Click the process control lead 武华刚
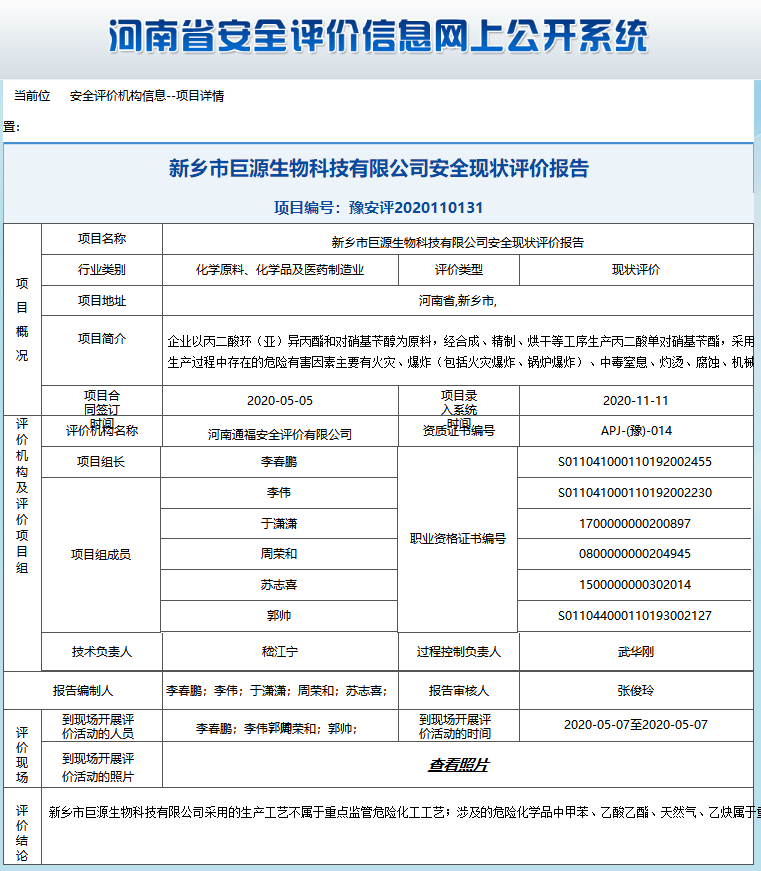Image resolution: width=761 pixels, height=871 pixels. pyautogui.click(x=636, y=652)
